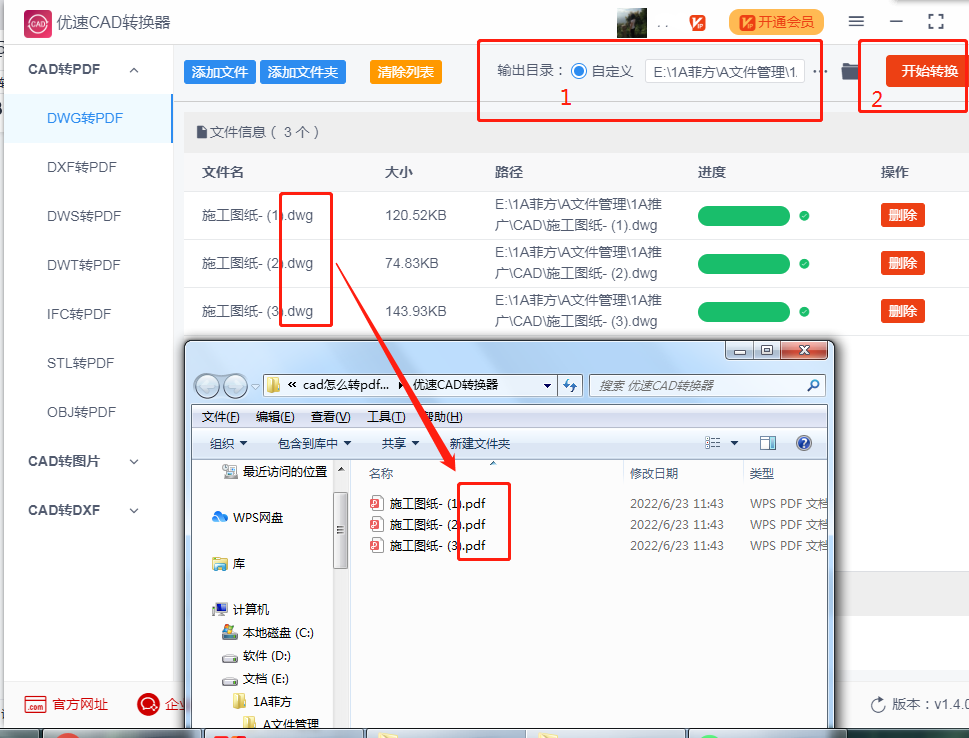Collapse the CAD转PDF sidebar section

pyautogui.click(x=133, y=70)
